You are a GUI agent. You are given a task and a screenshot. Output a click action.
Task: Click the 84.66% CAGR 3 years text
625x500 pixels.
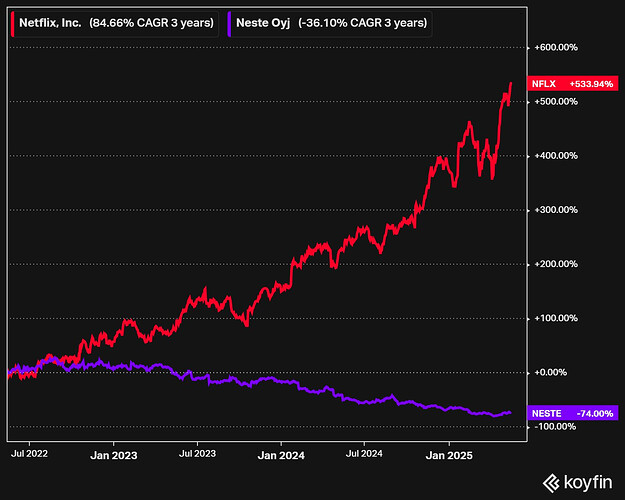tap(151, 23)
